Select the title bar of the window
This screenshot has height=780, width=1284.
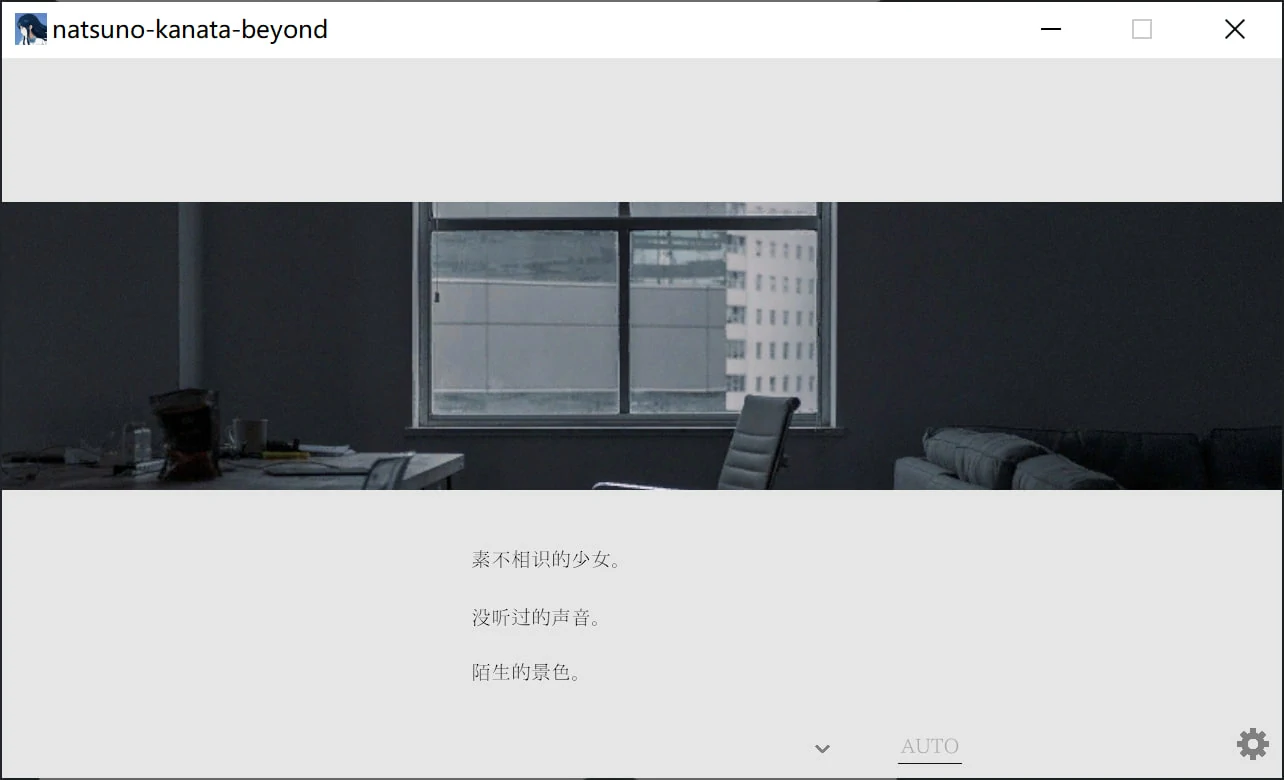[x=600, y=29]
